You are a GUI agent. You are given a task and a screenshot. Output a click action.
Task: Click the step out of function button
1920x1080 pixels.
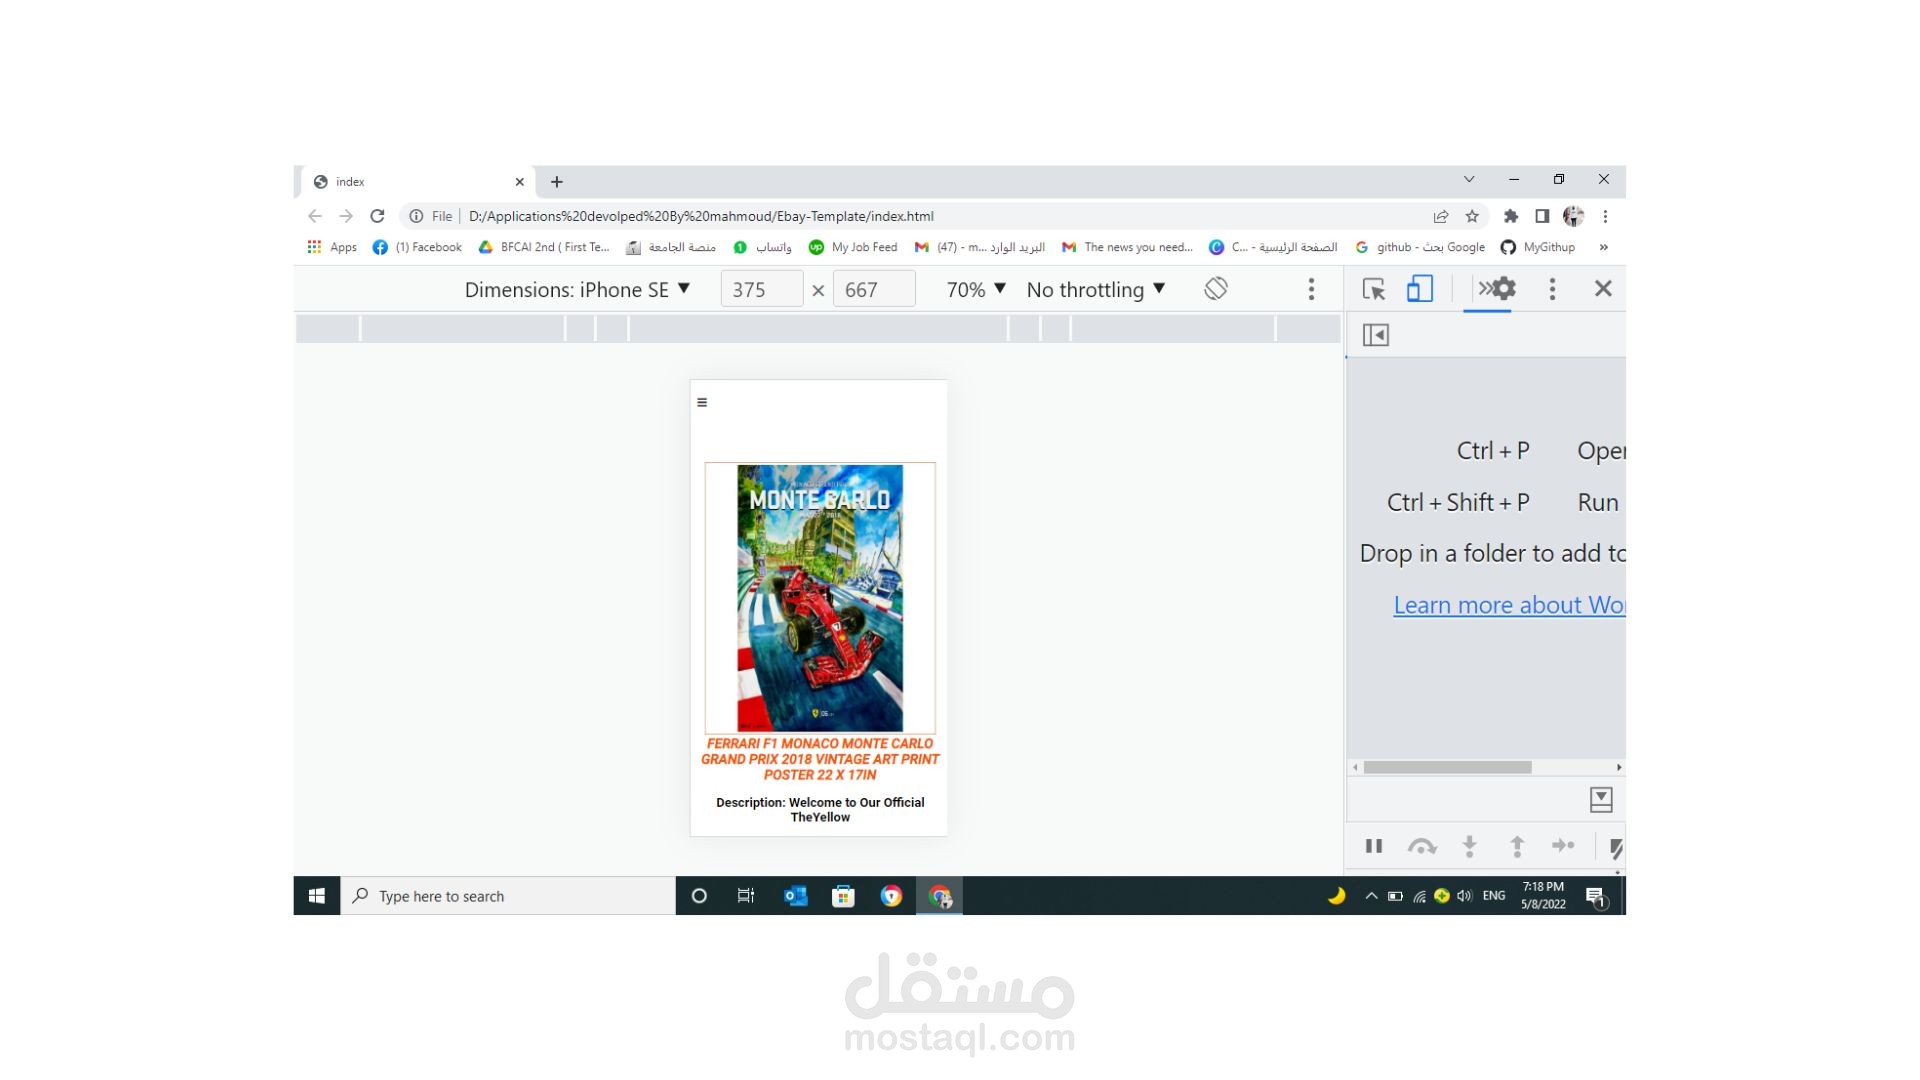coord(1517,847)
